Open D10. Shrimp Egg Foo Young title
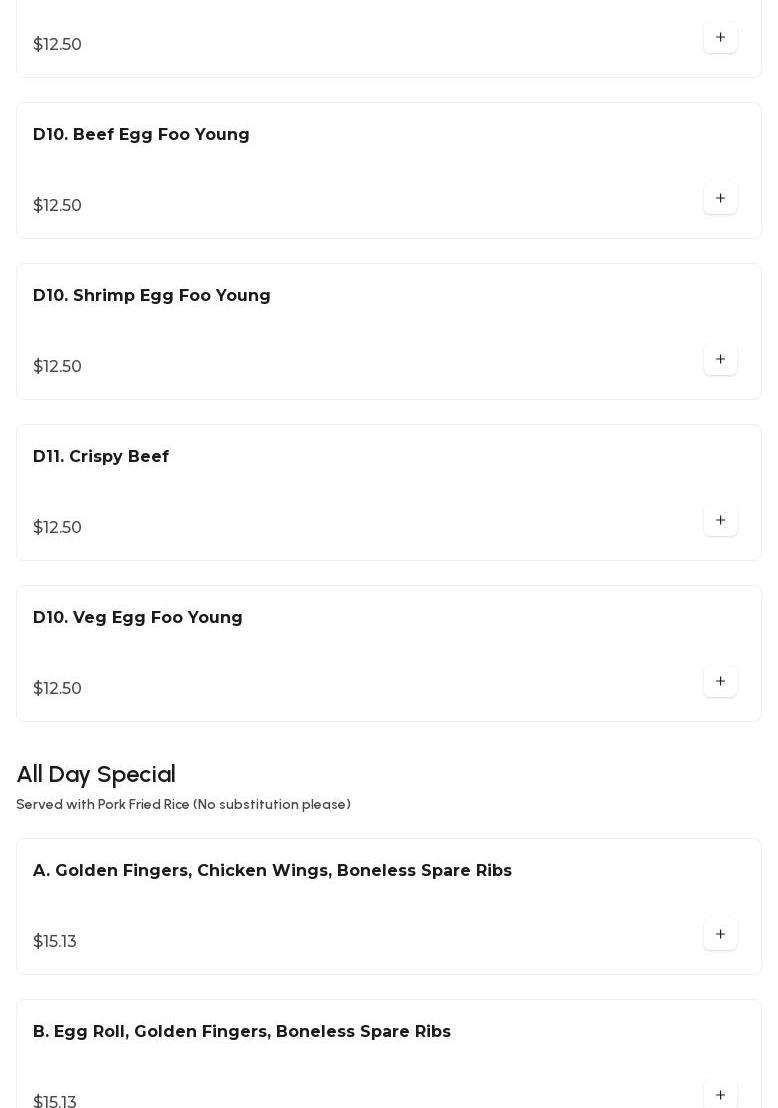Viewport: 778px width, 1108px height. pos(152,296)
